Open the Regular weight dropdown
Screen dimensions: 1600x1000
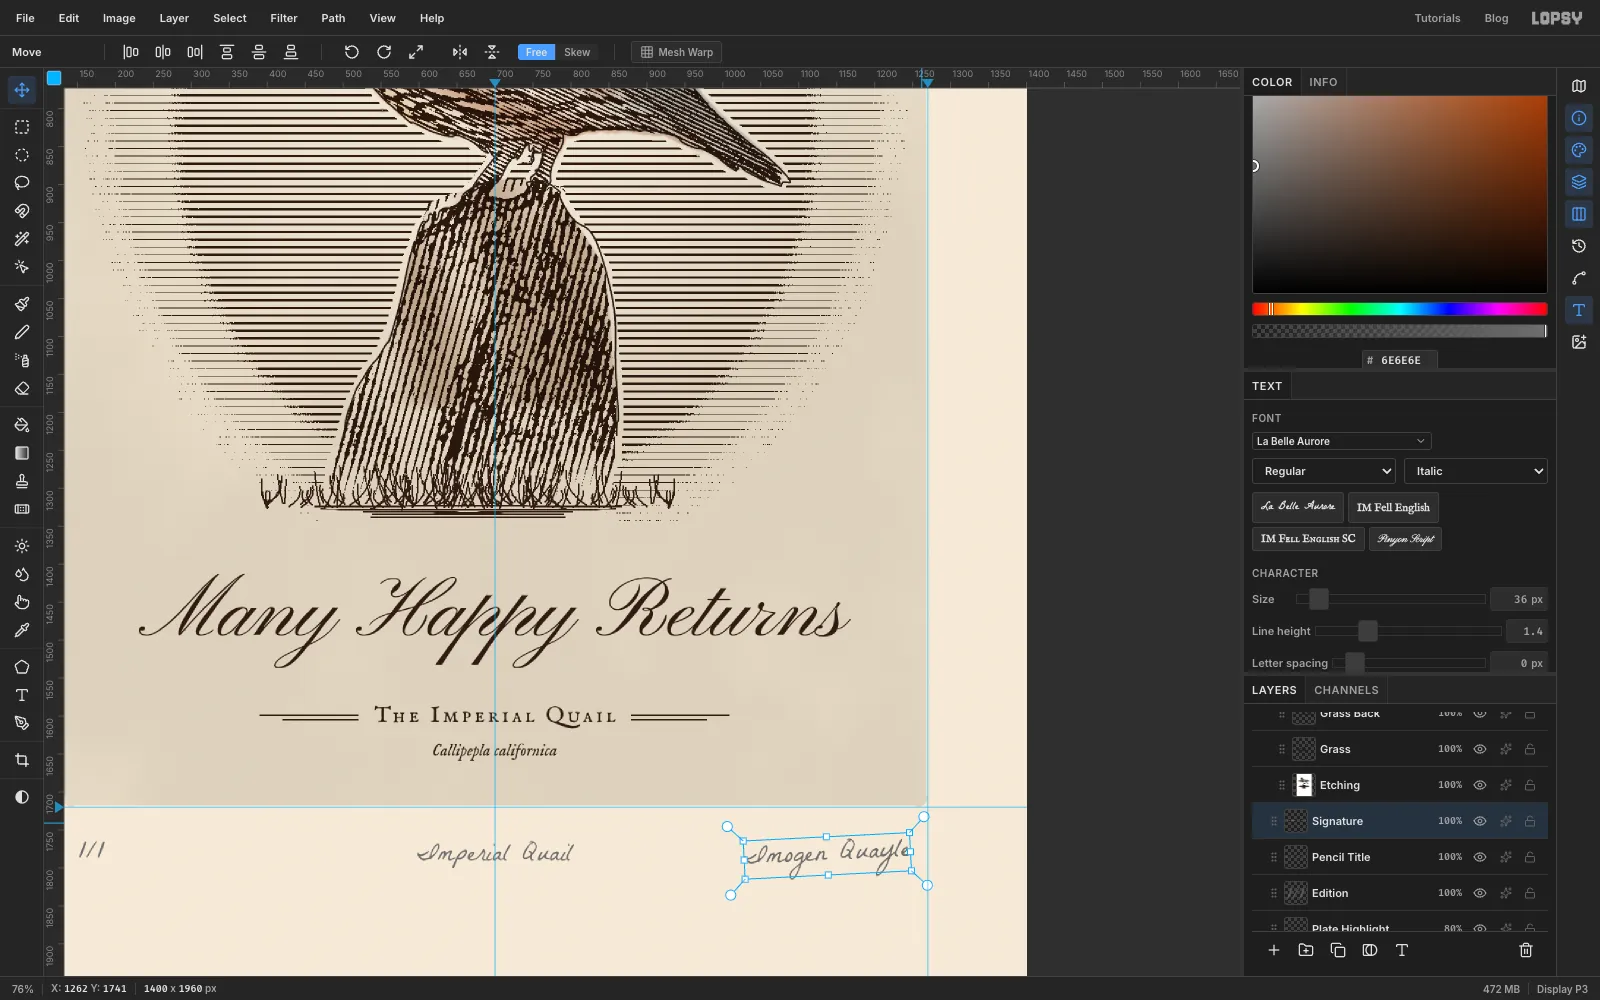1324,471
